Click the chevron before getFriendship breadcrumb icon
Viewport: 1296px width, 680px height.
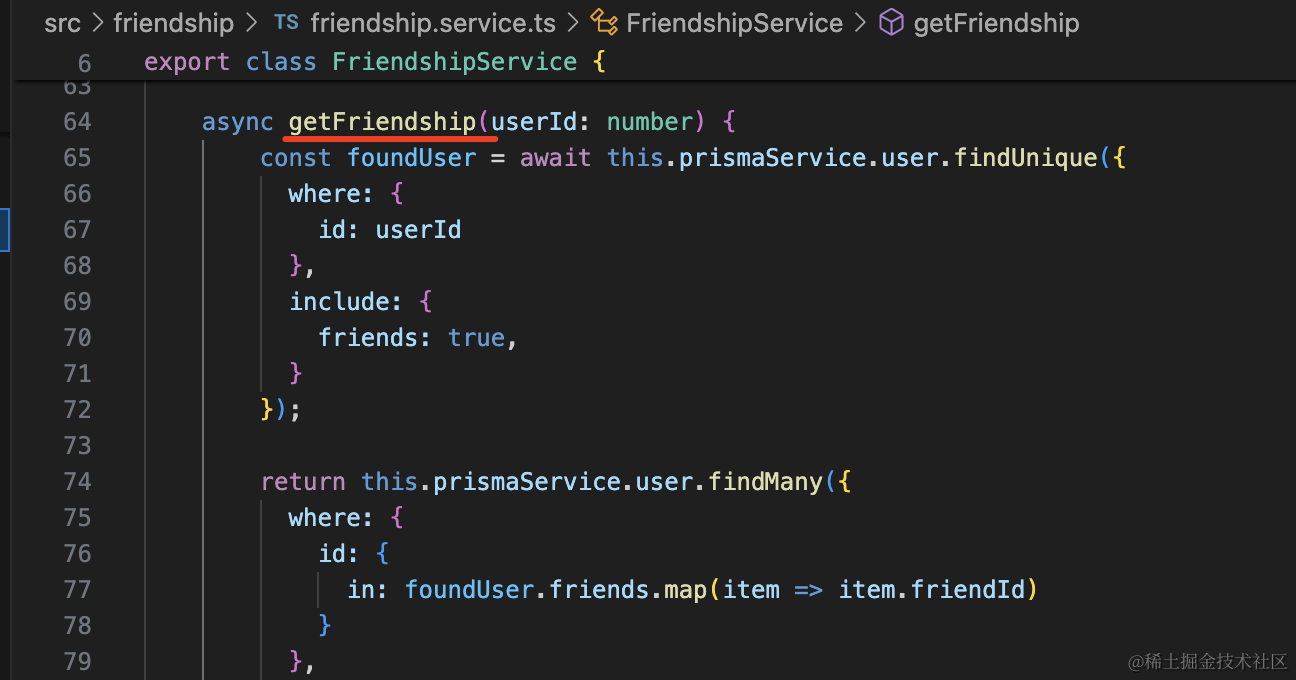tap(860, 23)
